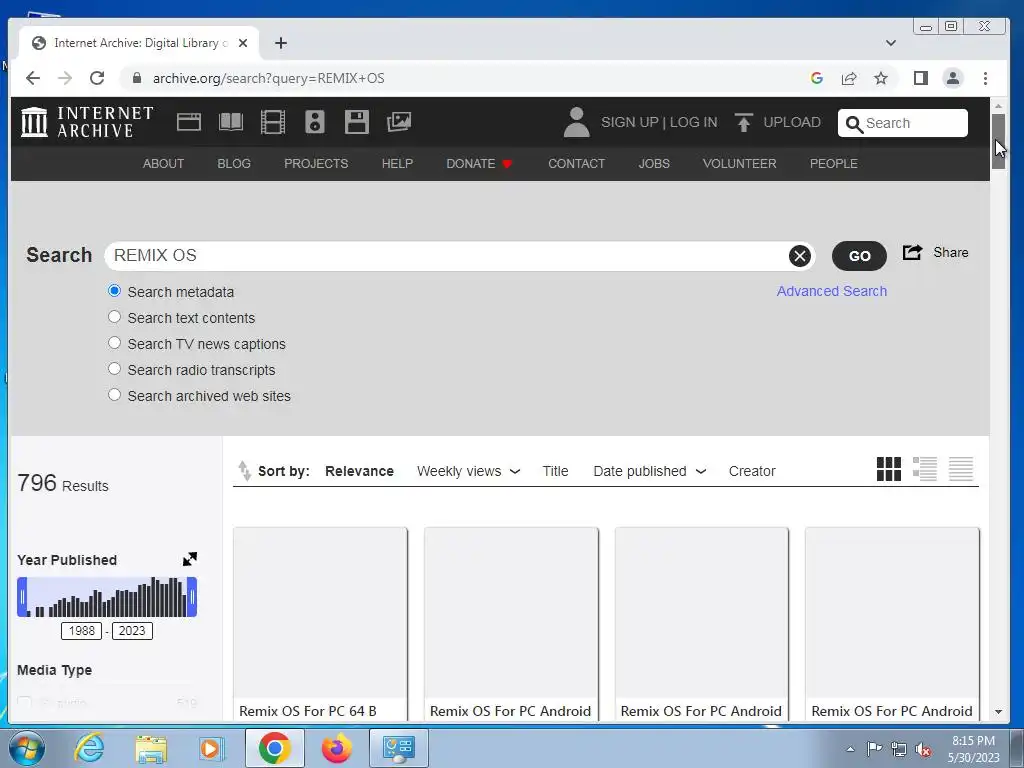This screenshot has height=768, width=1024.
Task: Open the Images picture icon
Action: [x=399, y=122]
